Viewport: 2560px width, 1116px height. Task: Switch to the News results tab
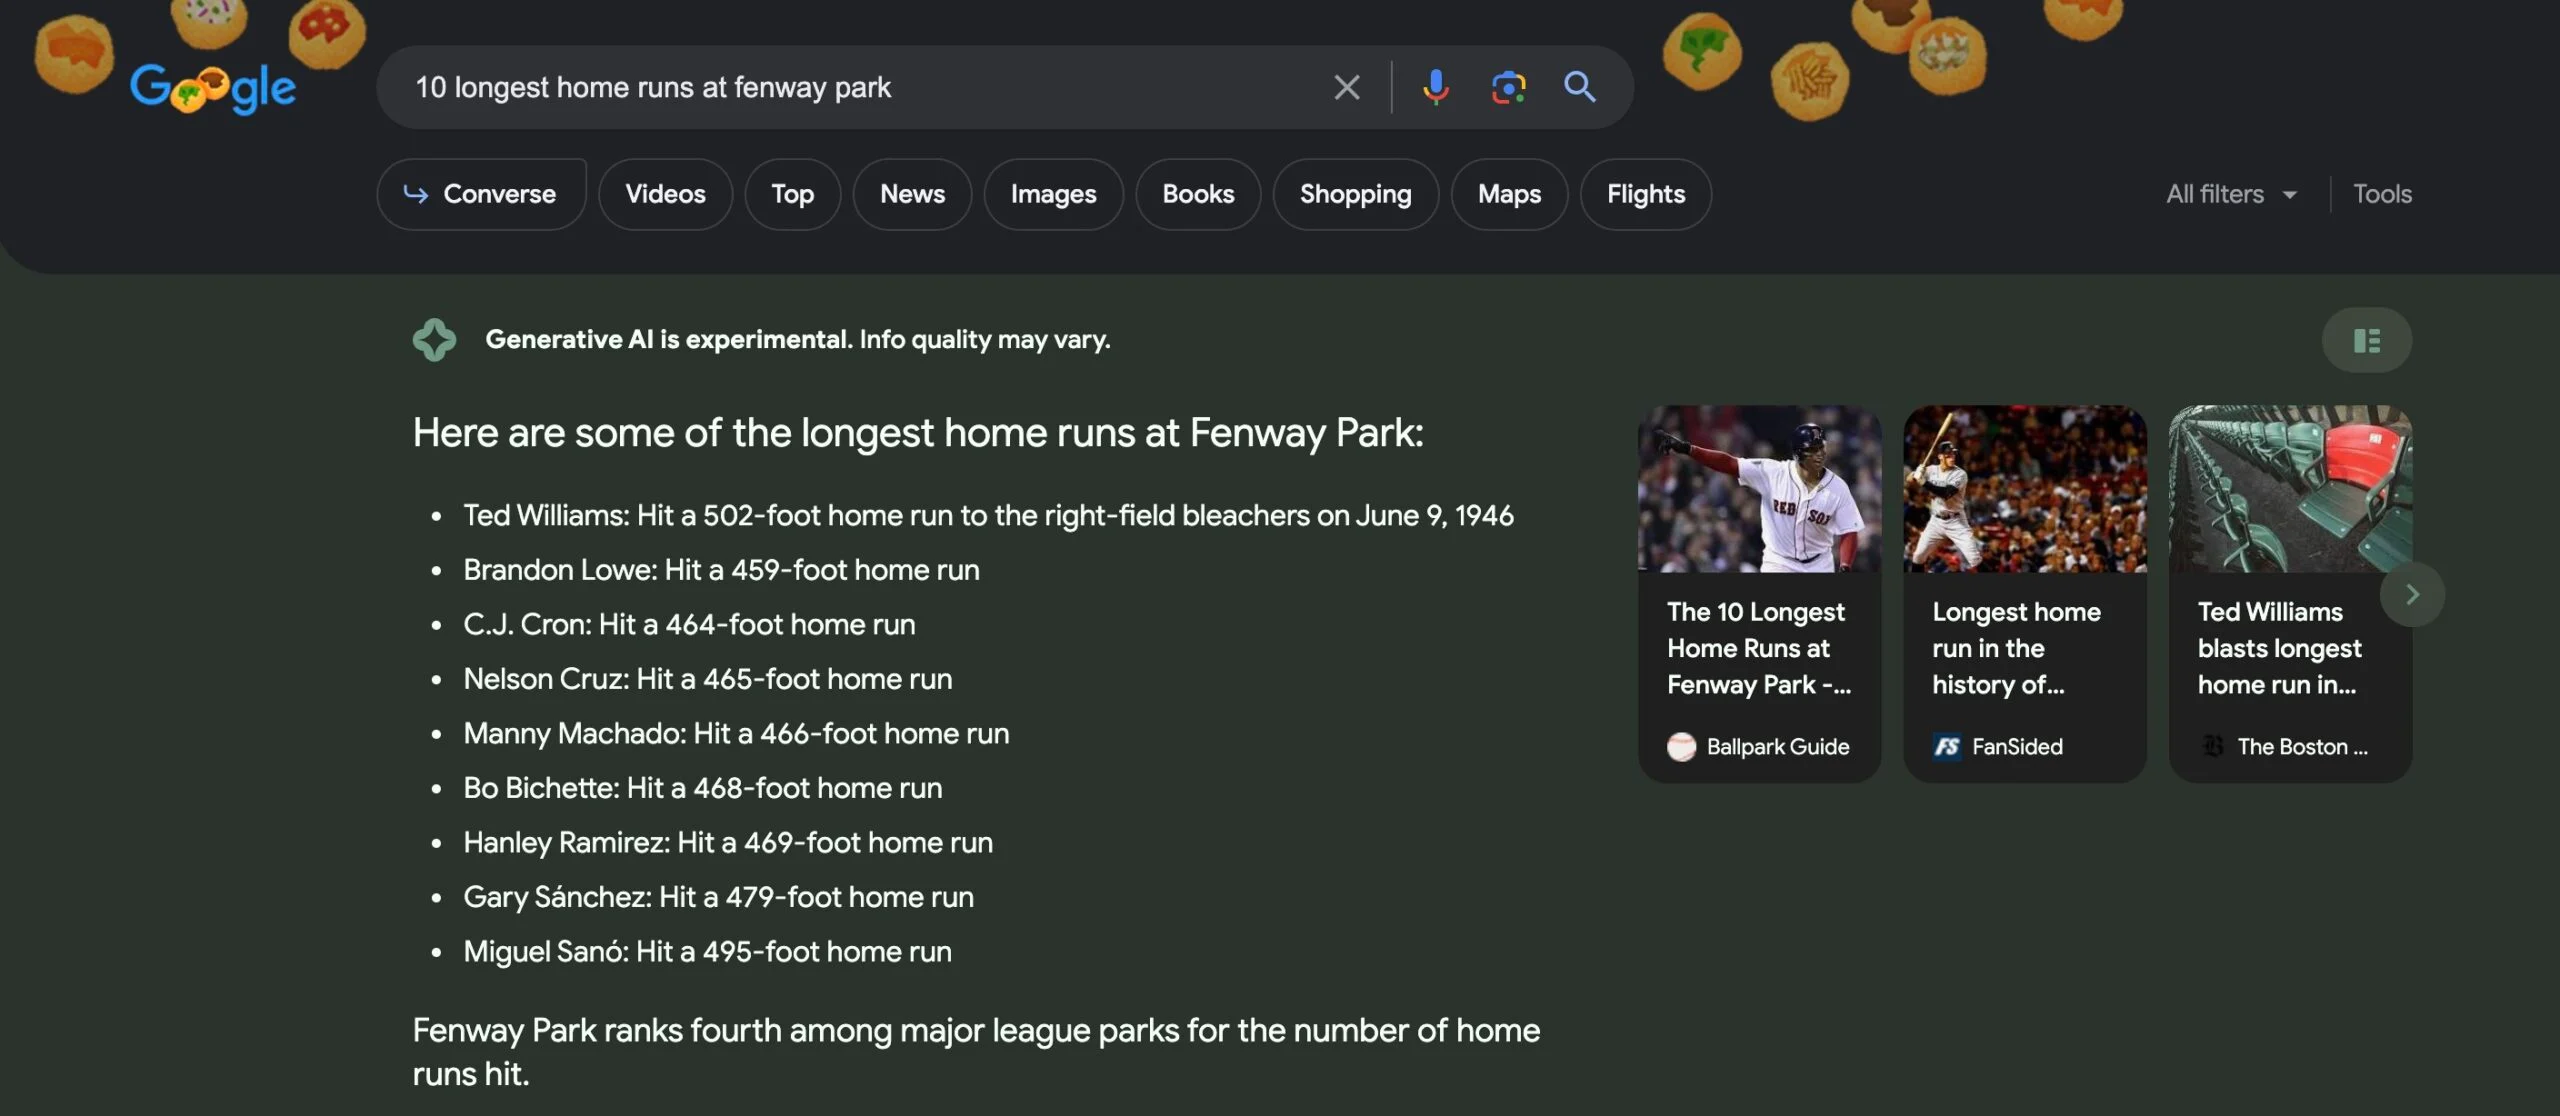pos(912,194)
